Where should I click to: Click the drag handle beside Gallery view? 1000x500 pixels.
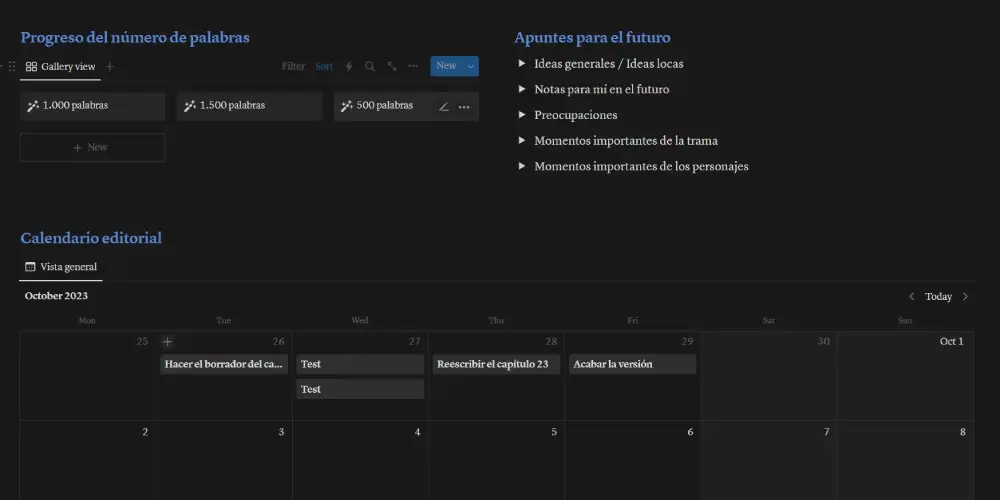[12, 67]
